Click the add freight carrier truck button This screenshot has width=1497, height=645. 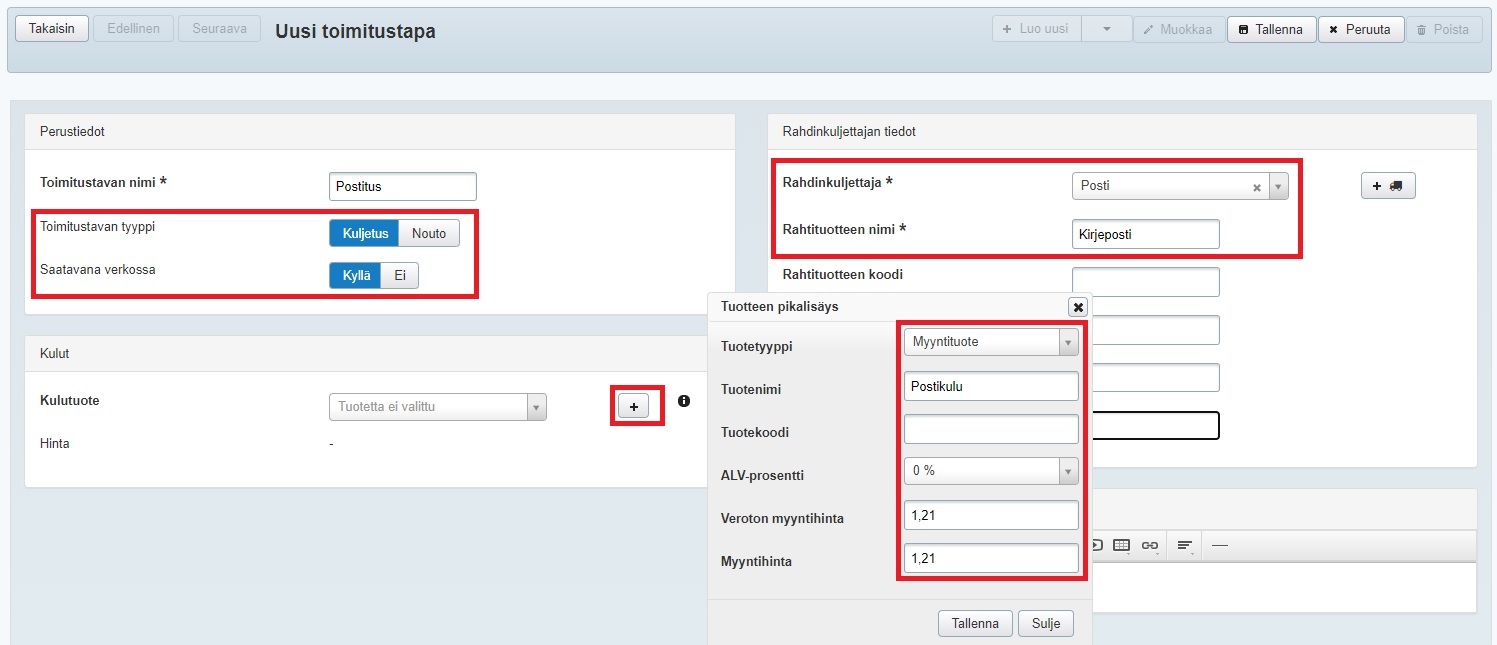point(1388,186)
